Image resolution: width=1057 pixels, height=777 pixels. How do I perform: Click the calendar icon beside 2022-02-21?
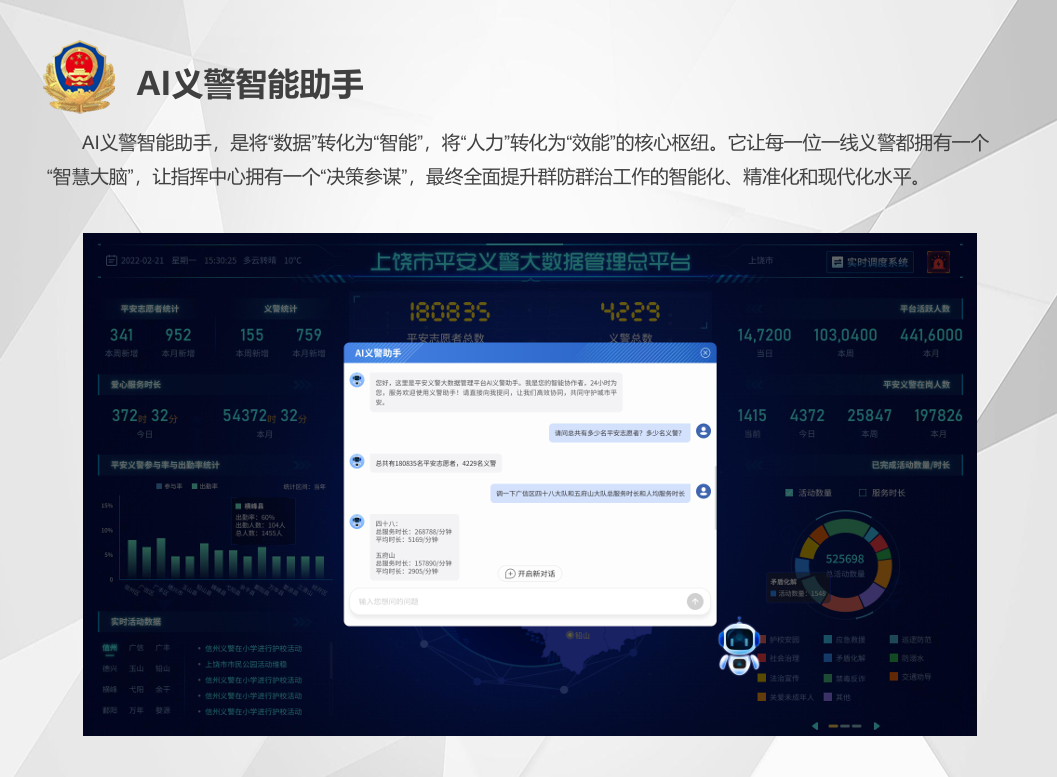112,261
